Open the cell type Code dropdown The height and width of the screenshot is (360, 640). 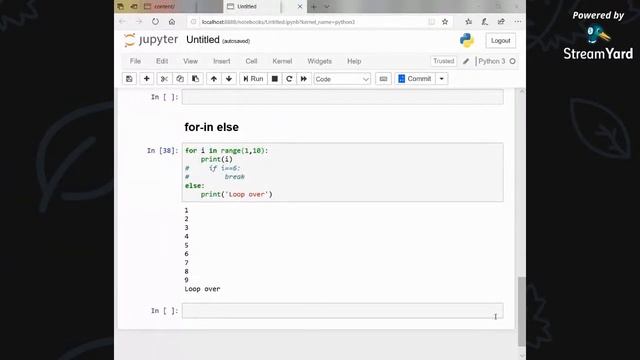pos(342,79)
